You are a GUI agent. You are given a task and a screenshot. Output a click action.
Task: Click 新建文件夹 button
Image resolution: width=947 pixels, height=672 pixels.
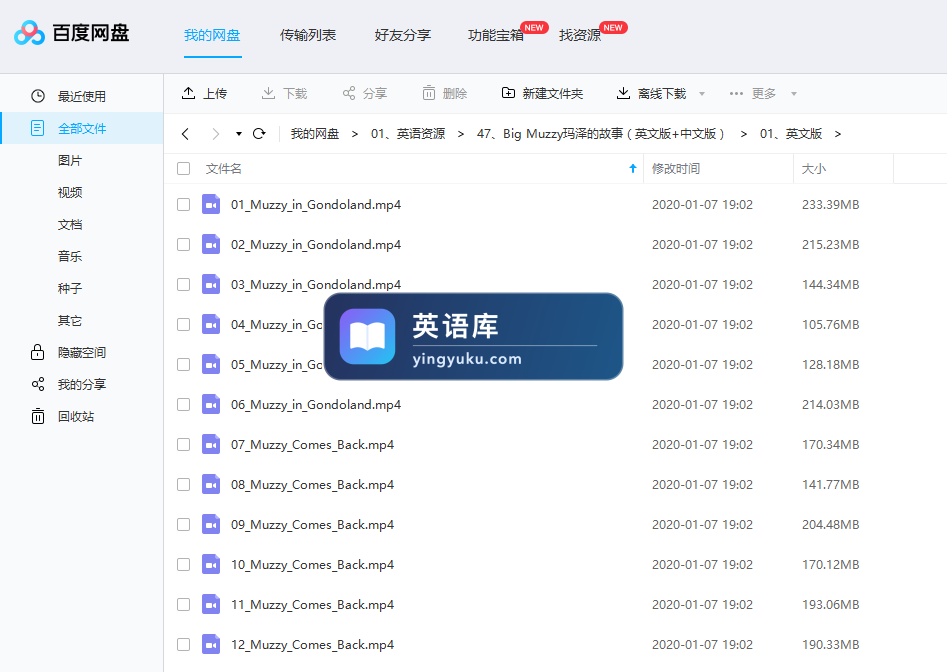[542, 93]
